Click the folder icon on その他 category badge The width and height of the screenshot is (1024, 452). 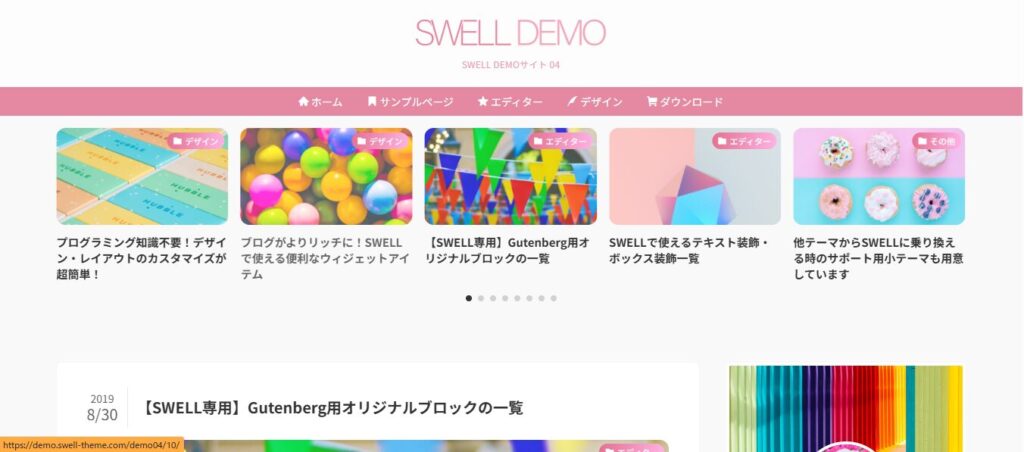pos(922,141)
